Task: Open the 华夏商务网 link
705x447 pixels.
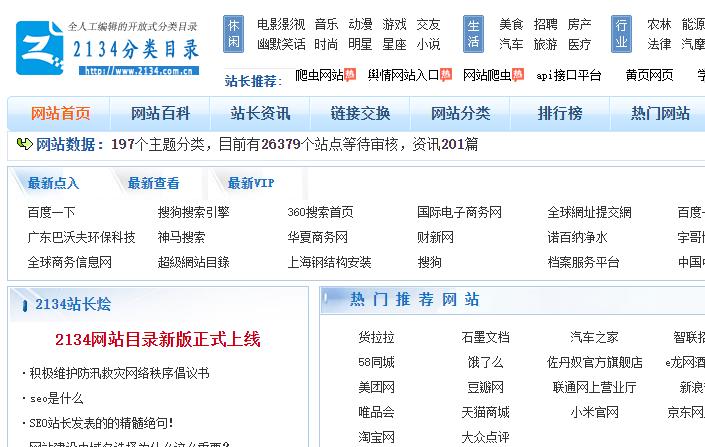Action: click(x=317, y=237)
